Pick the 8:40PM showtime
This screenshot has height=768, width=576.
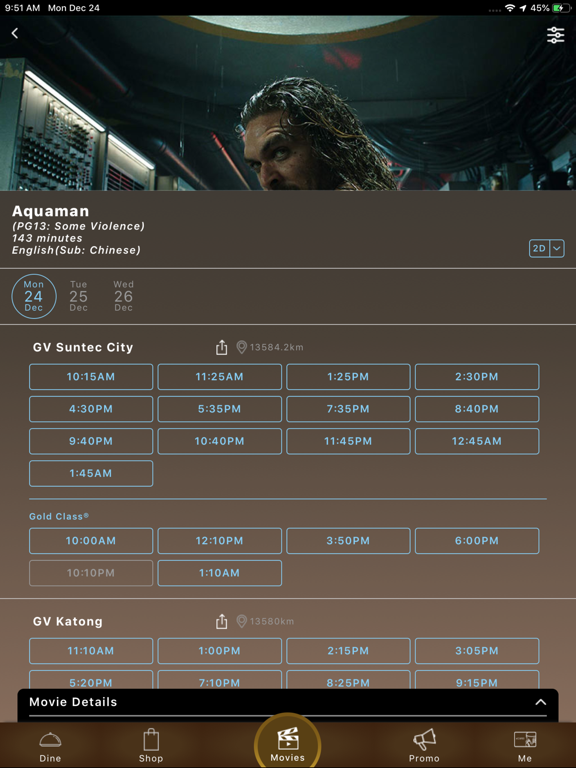point(477,409)
